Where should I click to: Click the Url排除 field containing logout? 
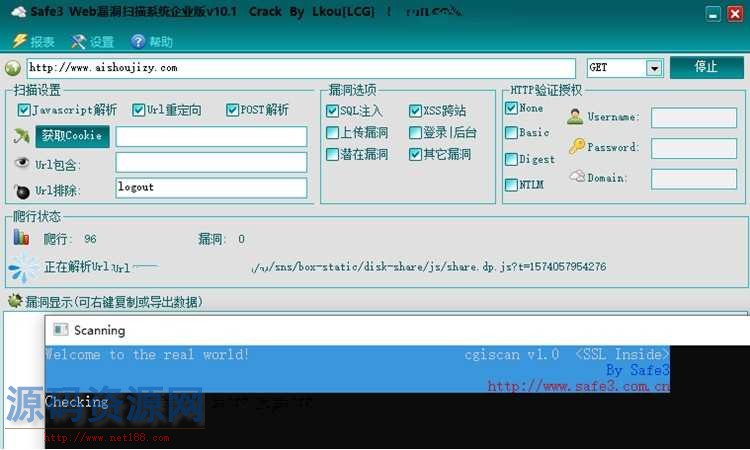[x=211, y=188]
